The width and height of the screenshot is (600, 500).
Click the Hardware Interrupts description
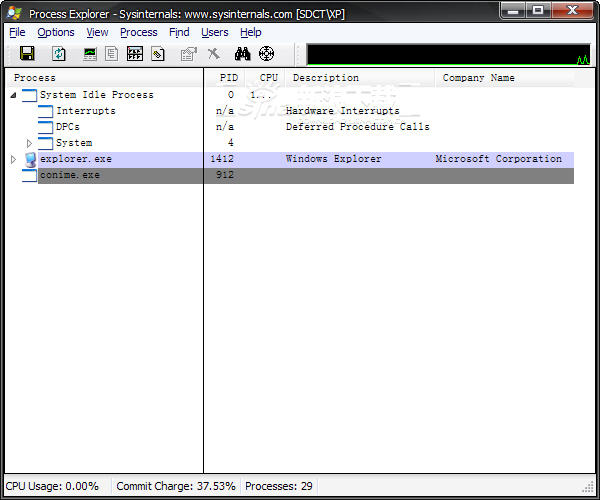pos(342,111)
